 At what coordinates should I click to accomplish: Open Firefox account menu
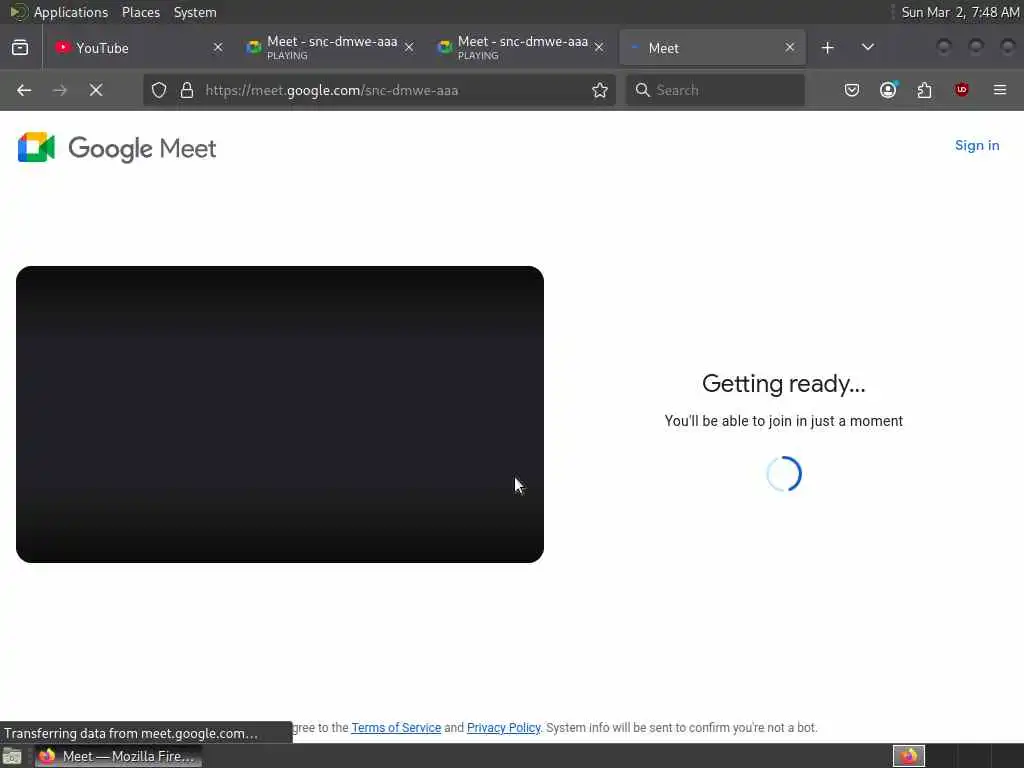[888, 90]
